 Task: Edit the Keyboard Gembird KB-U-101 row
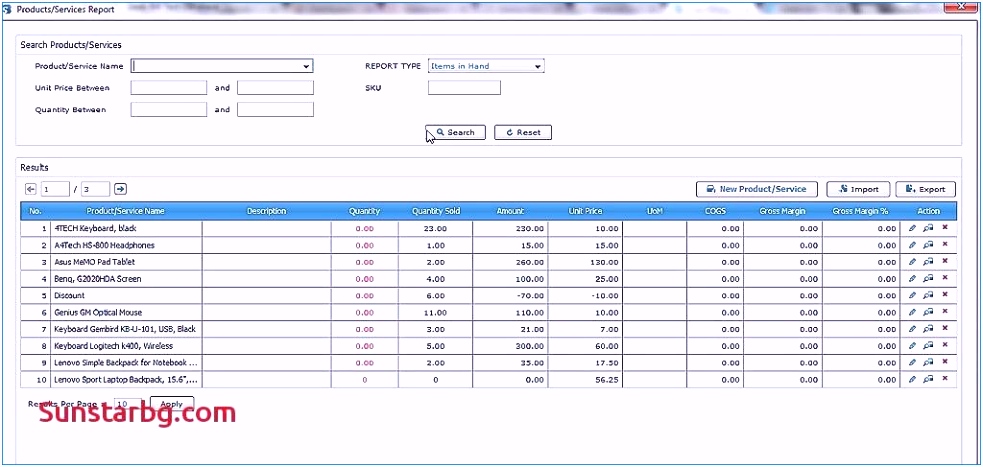912,329
